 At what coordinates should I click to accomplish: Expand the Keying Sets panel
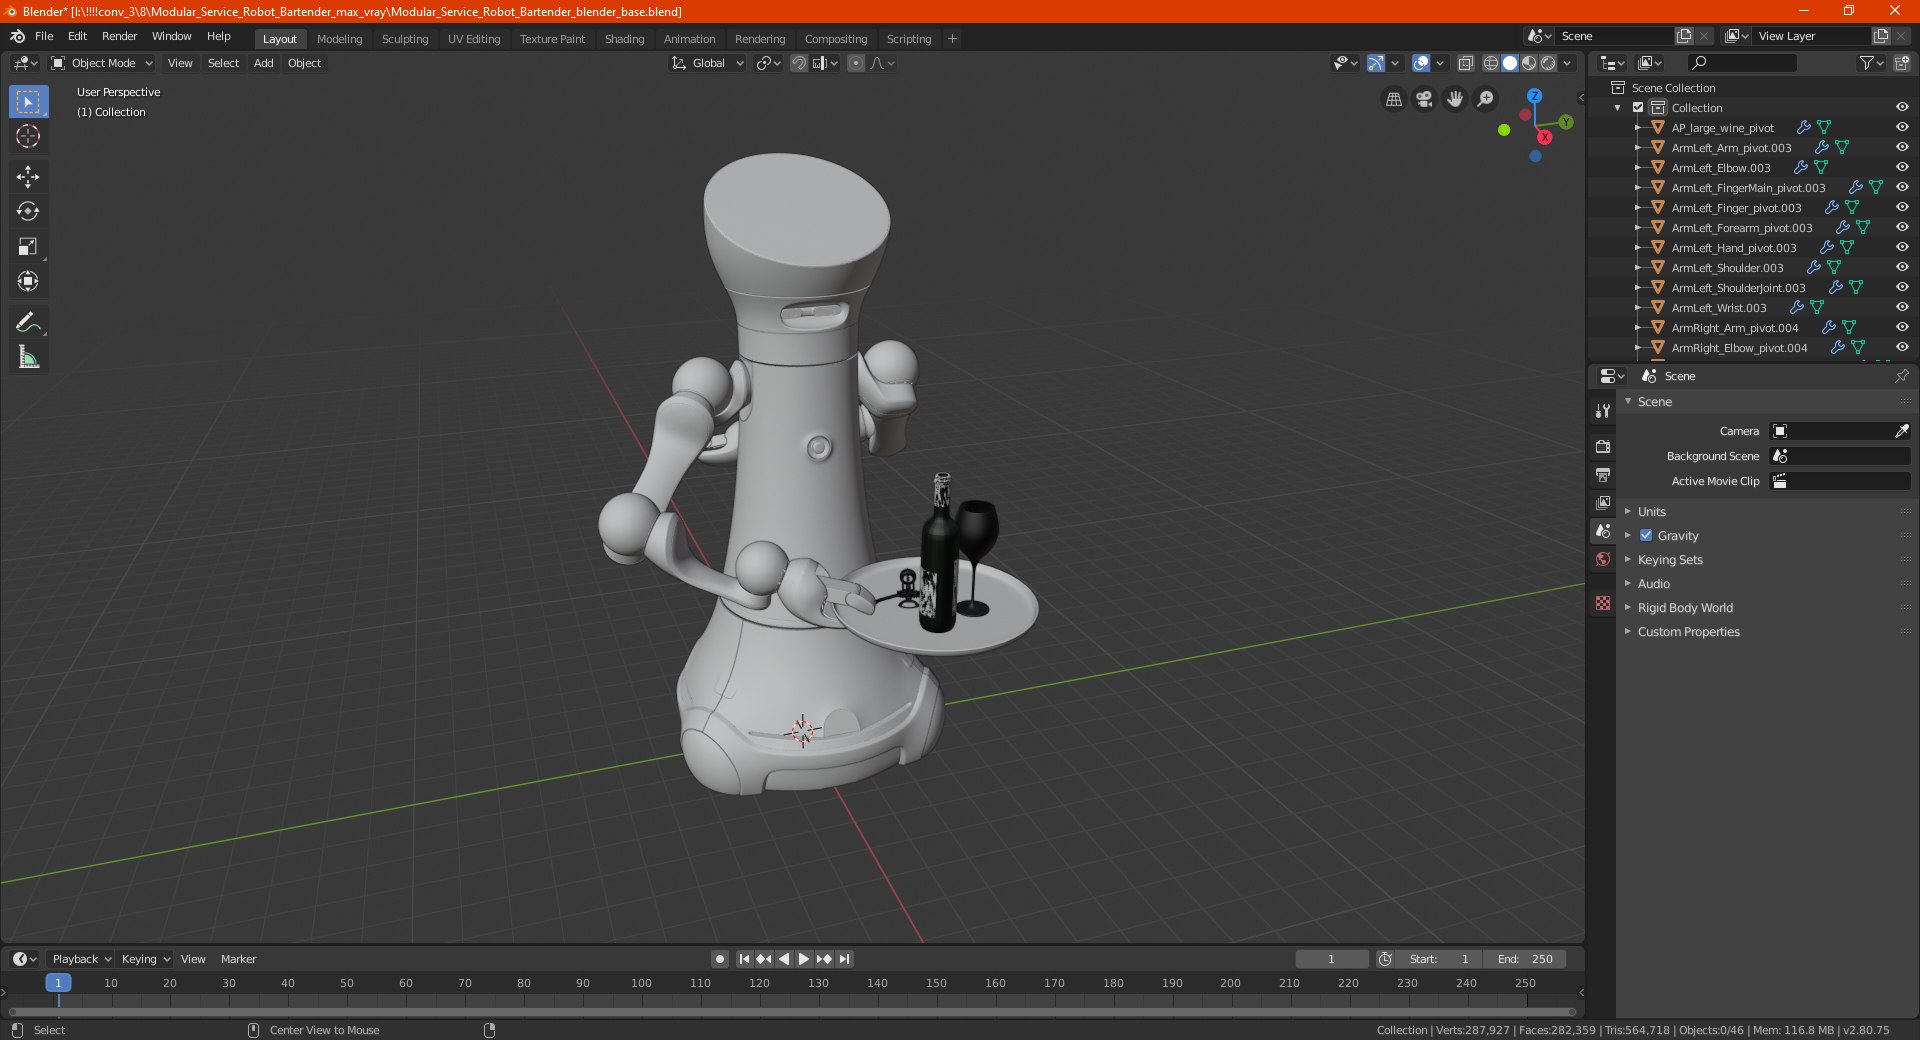[1670, 559]
